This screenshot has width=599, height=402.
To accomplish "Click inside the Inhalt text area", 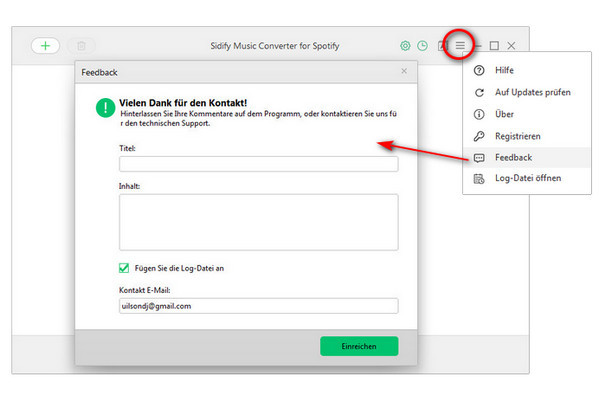I will point(259,222).
